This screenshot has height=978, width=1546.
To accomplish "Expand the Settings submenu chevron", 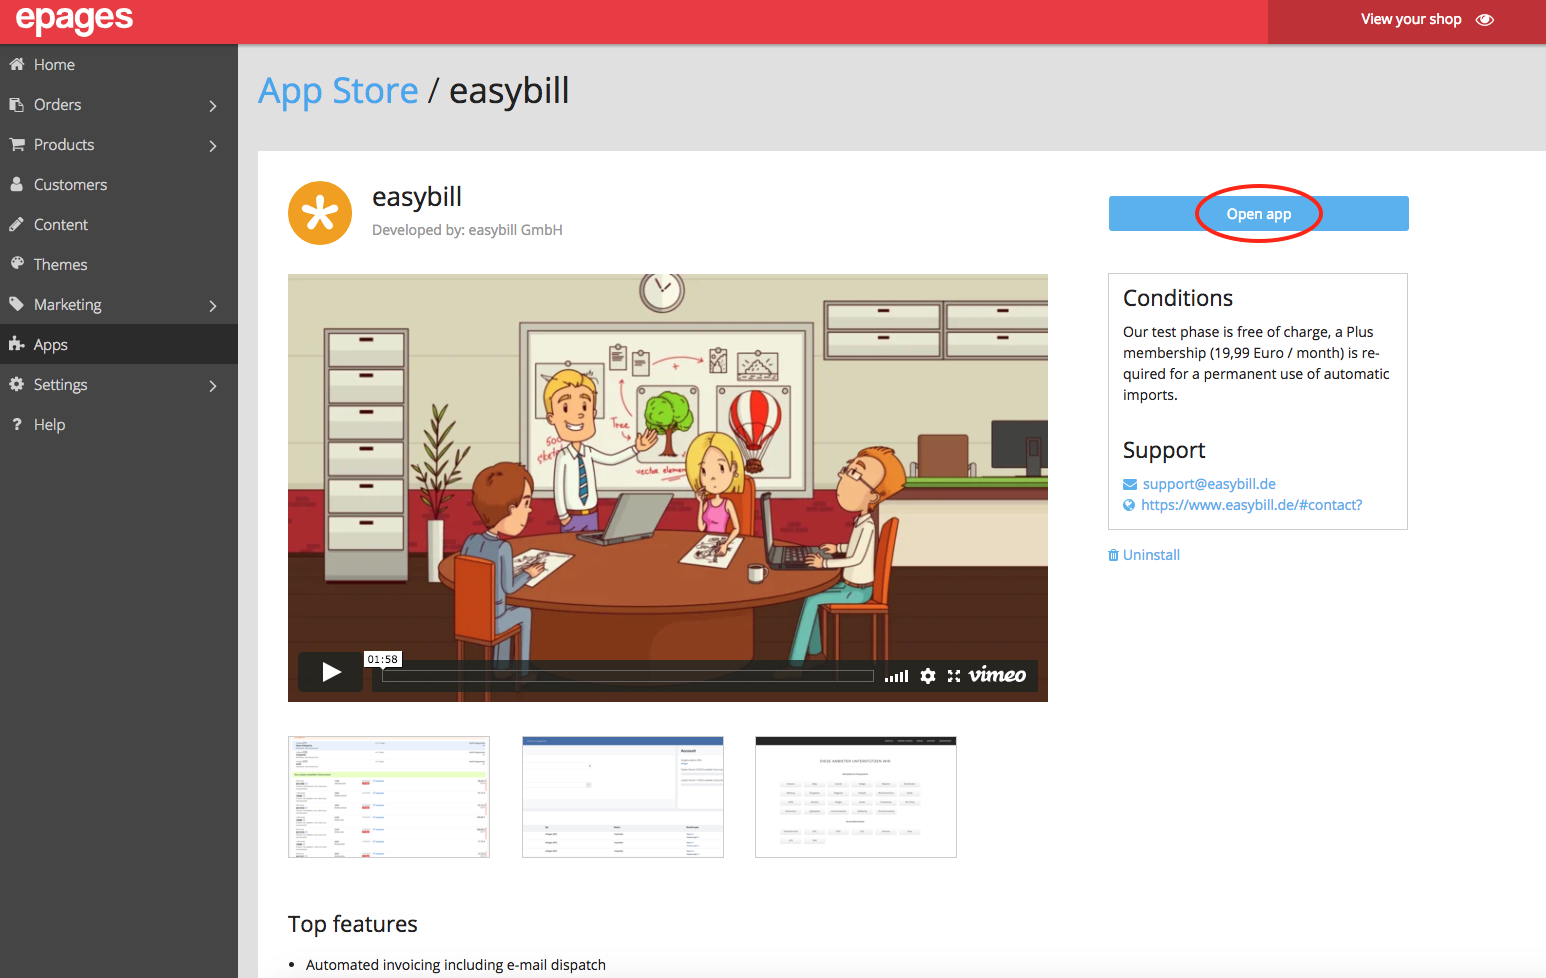I will click(213, 385).
